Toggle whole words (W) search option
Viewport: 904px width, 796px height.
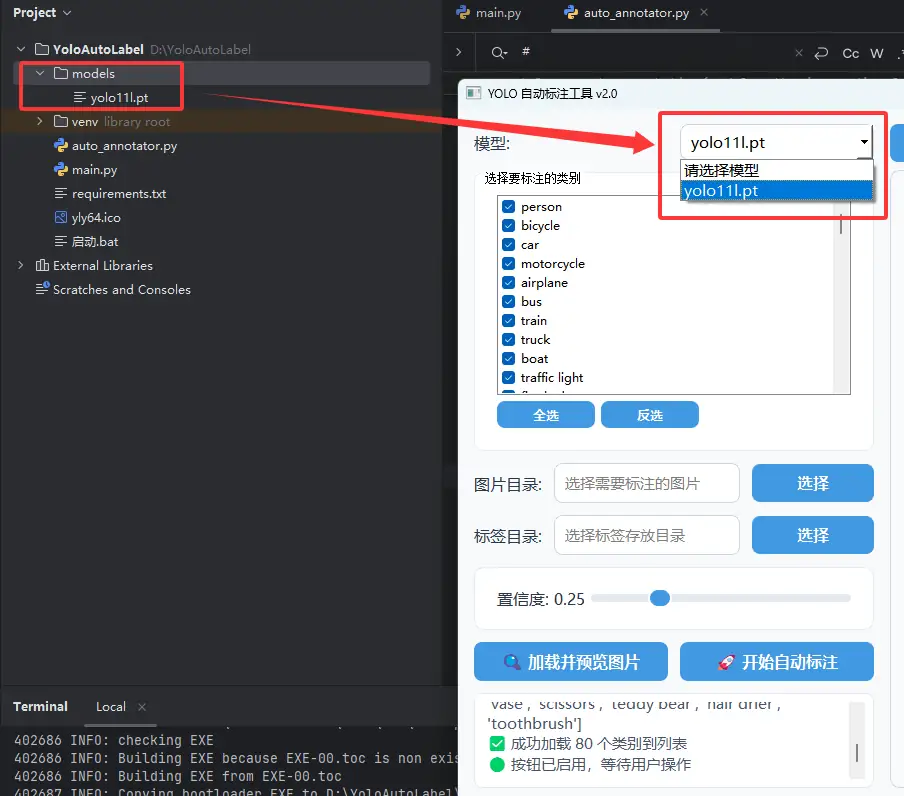coord(877,53)
